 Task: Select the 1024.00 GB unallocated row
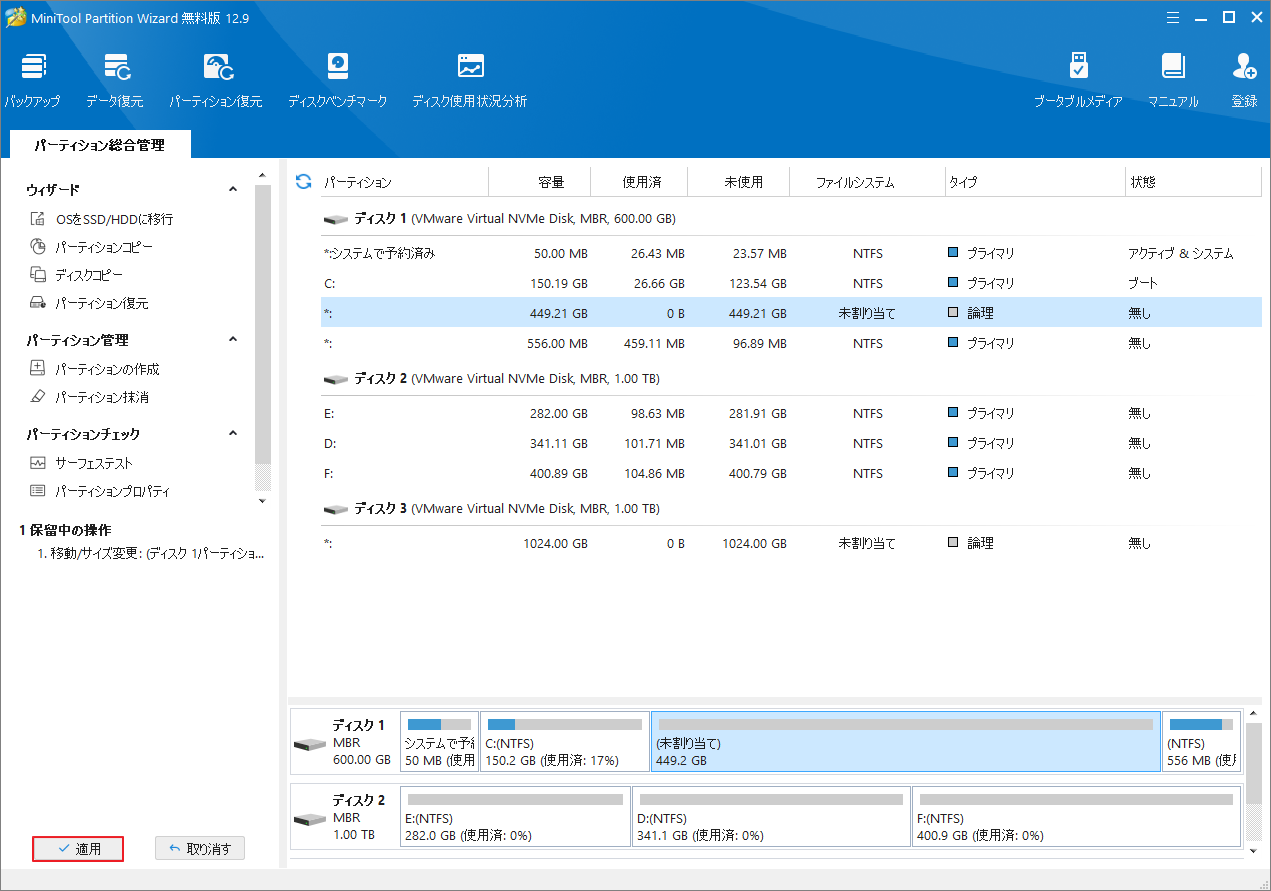click(791, 543)
